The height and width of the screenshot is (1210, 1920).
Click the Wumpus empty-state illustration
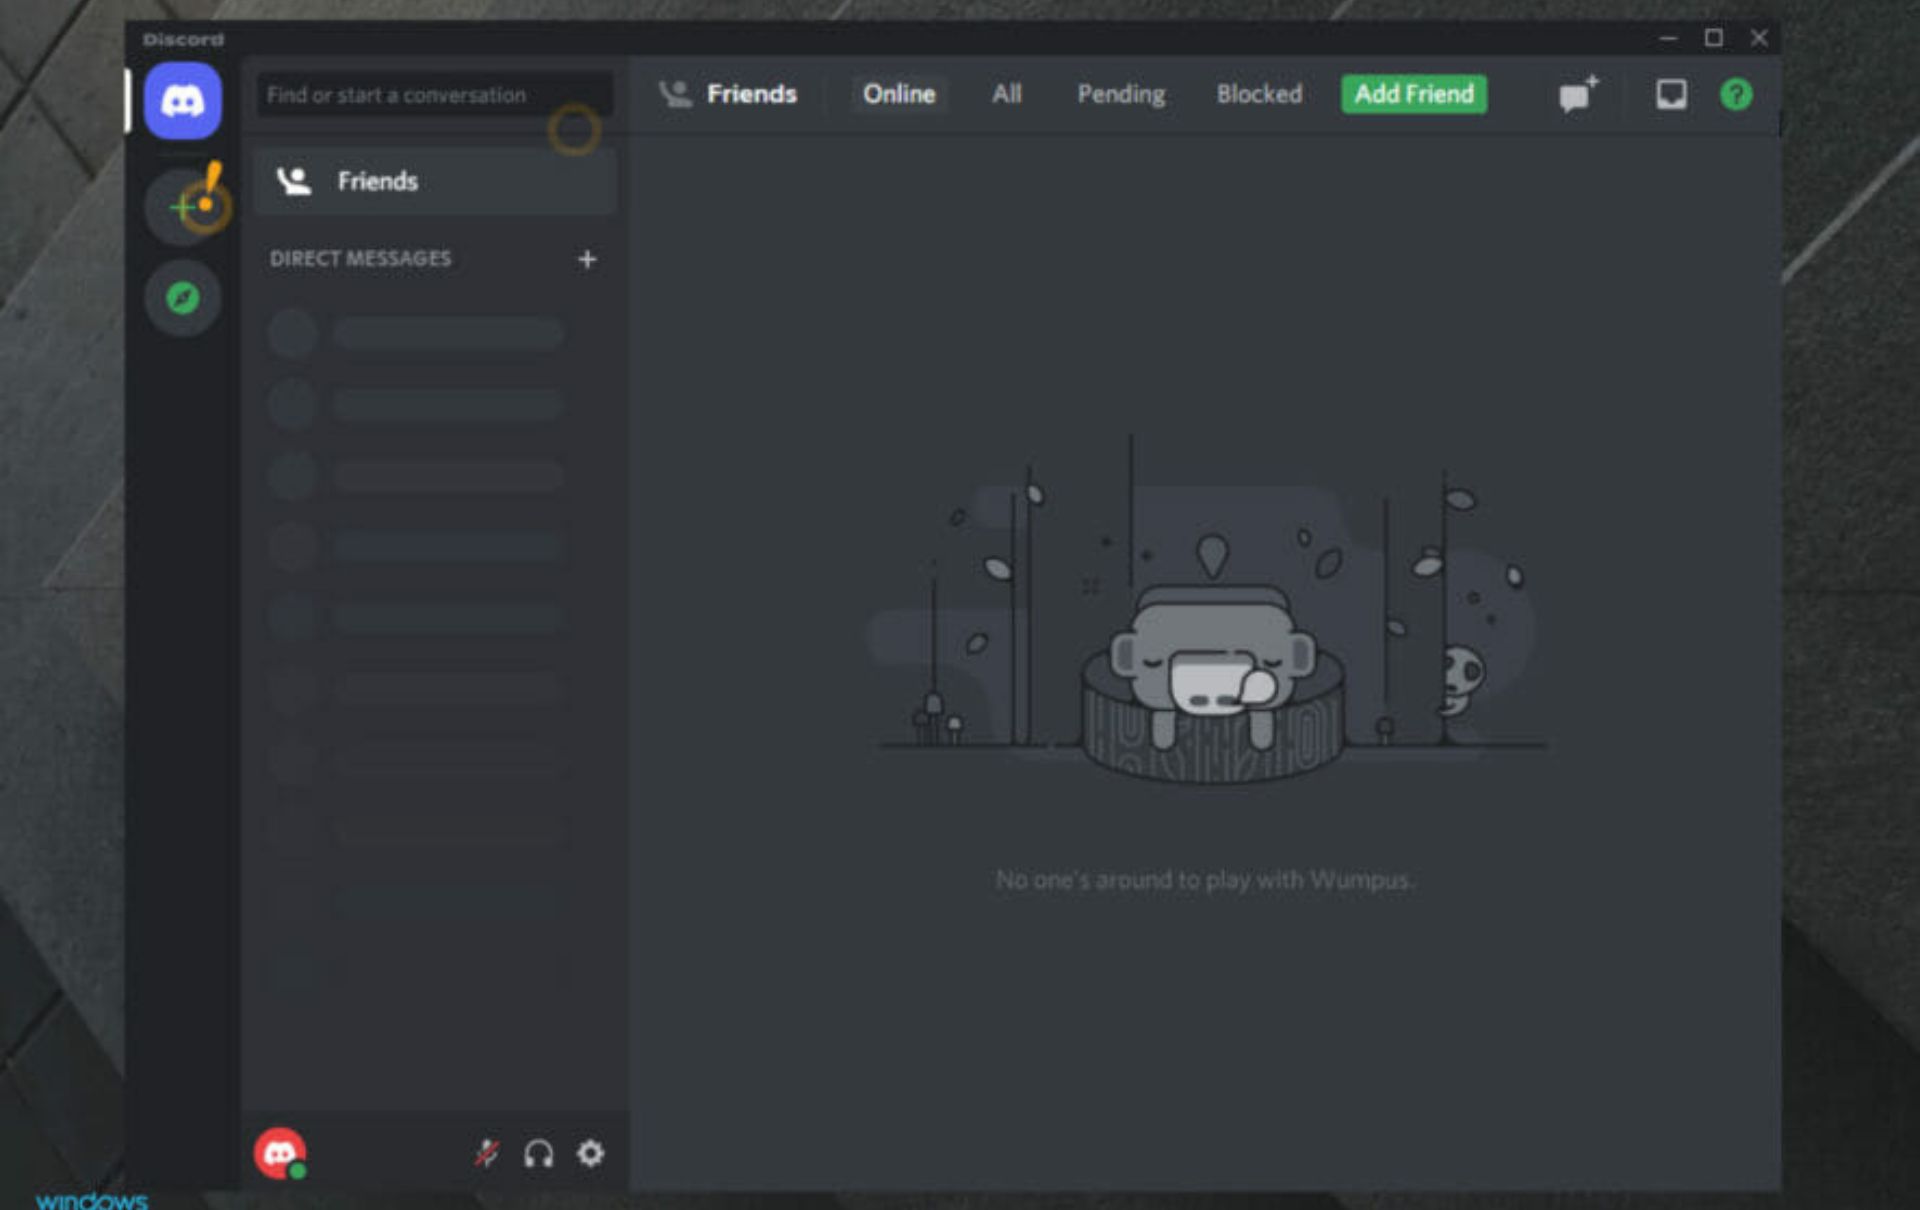pos(1205,610)
